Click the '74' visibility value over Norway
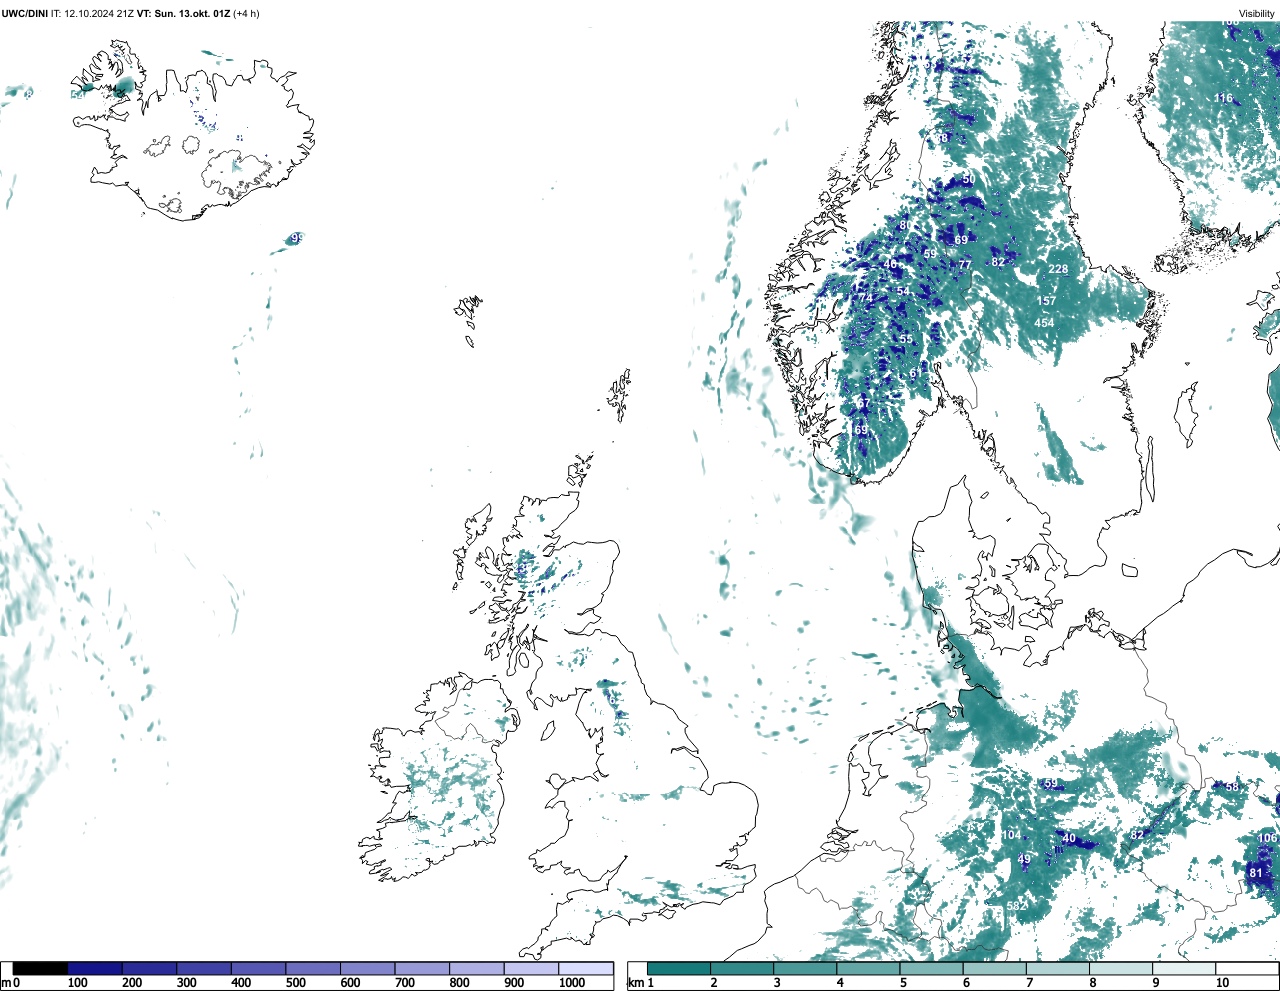The height and width of the screenshot is (991, 1280). pyautogui.click(x=866, y=299)
